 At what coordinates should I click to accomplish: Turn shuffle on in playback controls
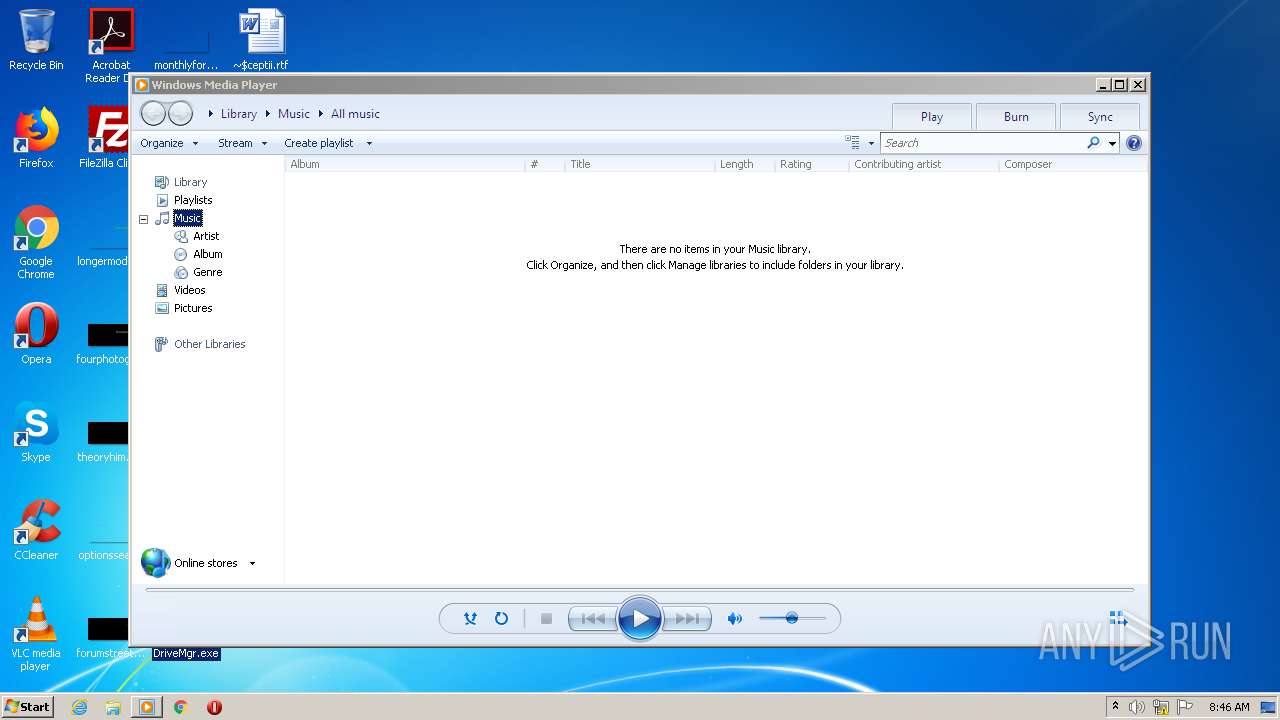tap(470, 619)
